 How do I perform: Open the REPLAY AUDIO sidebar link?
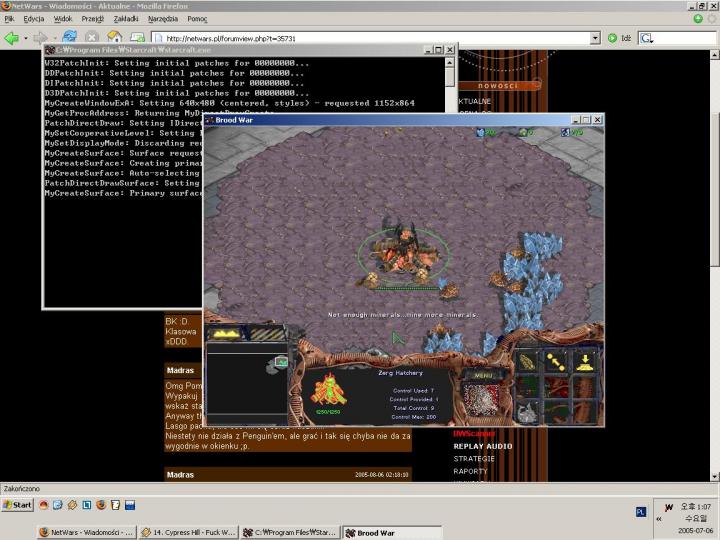pyautogui.click(x=483, y=446)
